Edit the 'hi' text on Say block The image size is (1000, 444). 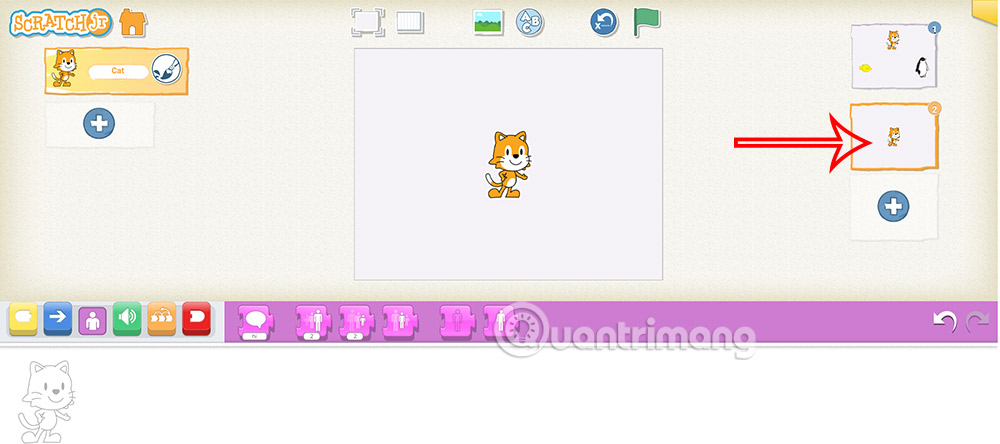(254, 336)
